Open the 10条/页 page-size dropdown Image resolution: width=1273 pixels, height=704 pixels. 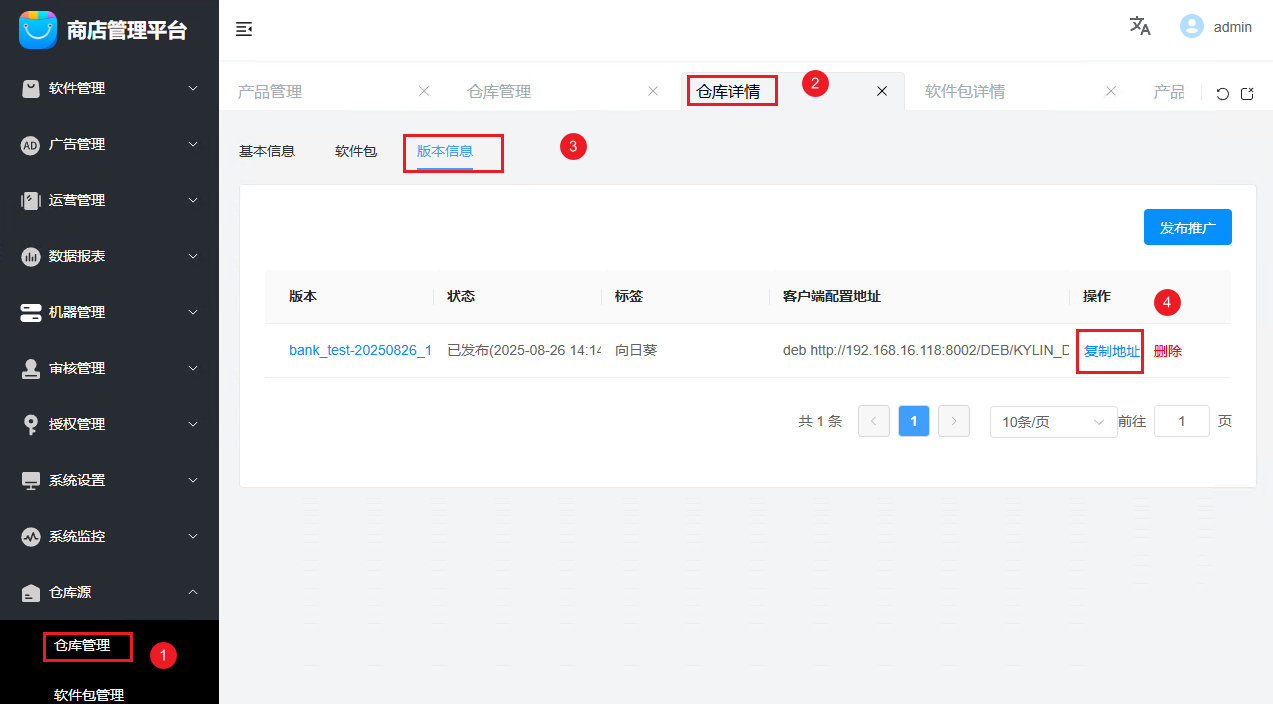(x=1053, y=421)
